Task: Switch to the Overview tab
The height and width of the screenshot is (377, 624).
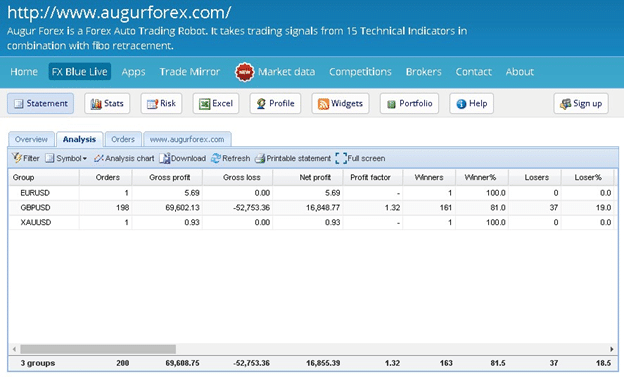Action: pos(31,139)
